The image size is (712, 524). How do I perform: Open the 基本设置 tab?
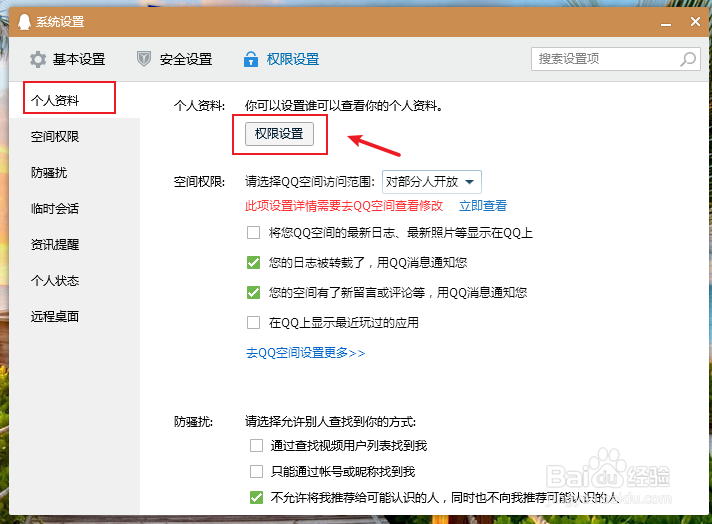point(68,59)
